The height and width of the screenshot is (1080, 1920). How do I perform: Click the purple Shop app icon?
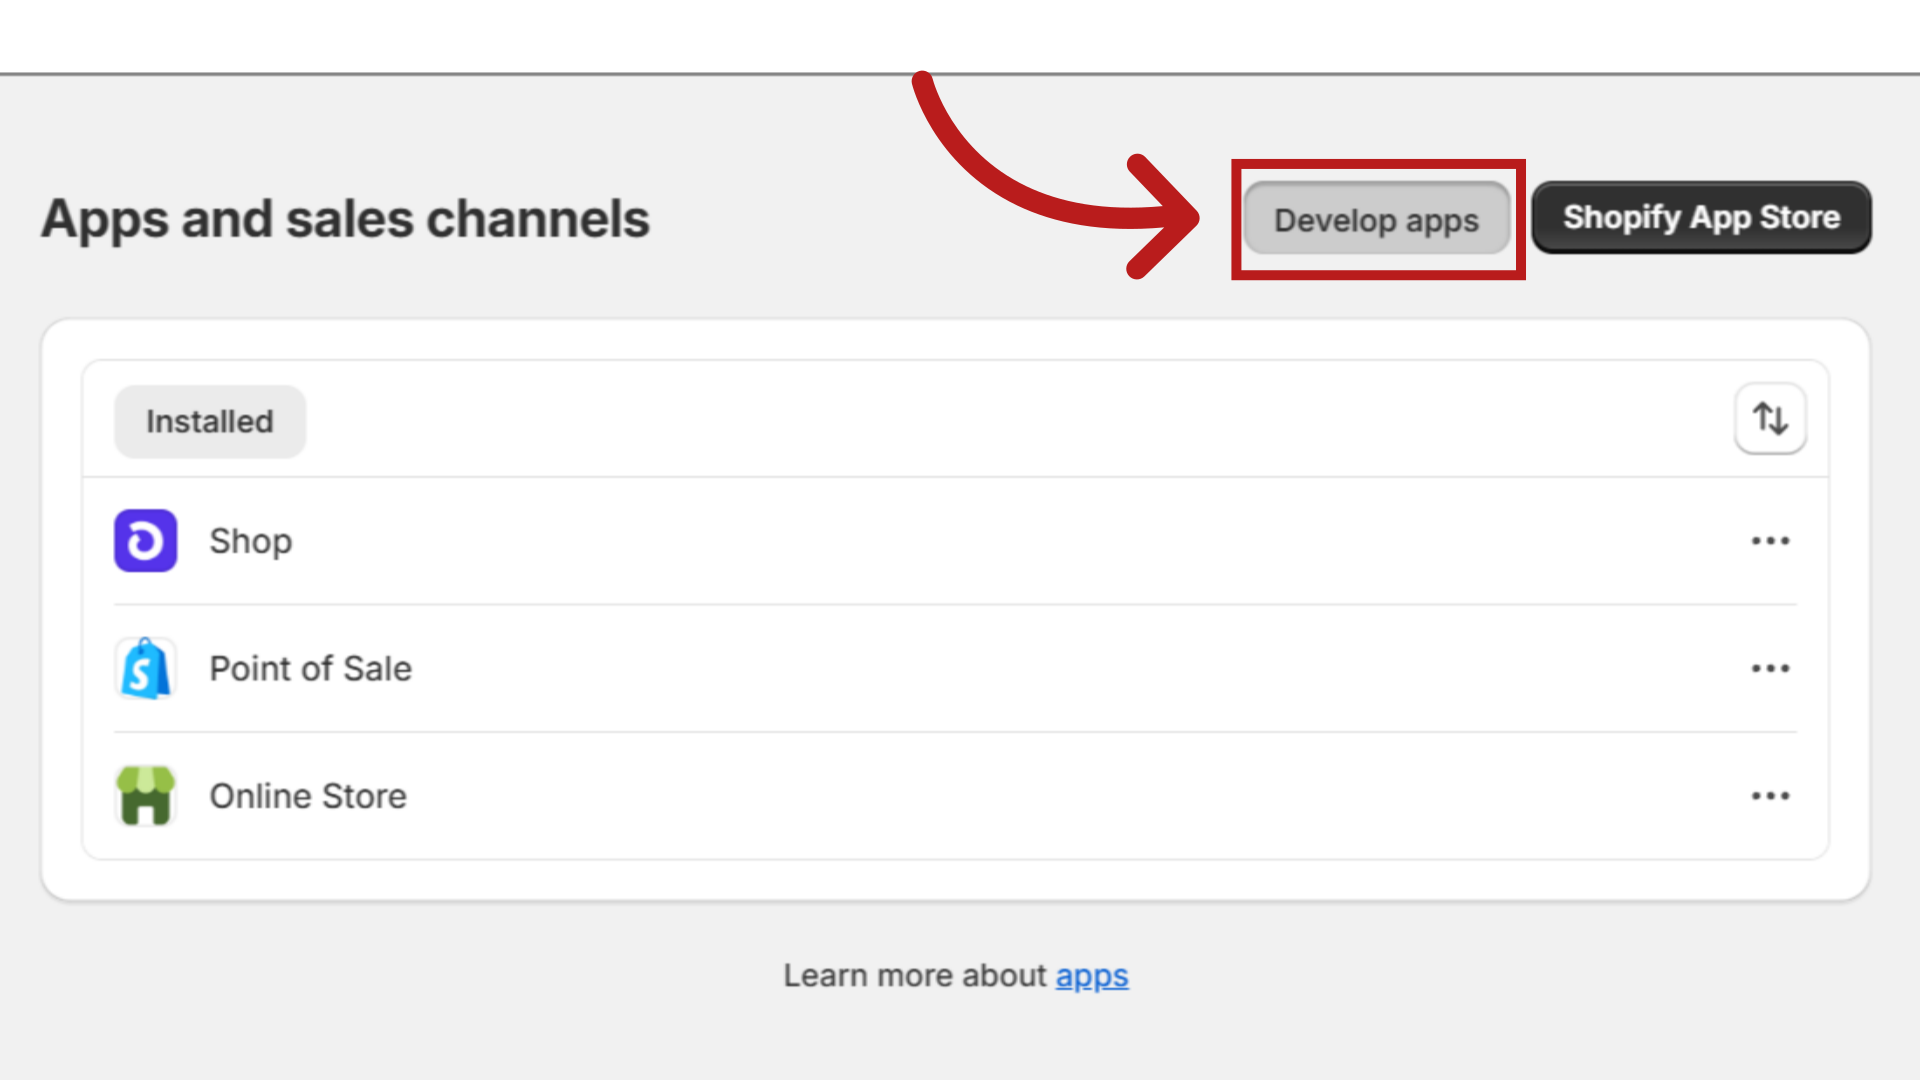coord(146,541)
